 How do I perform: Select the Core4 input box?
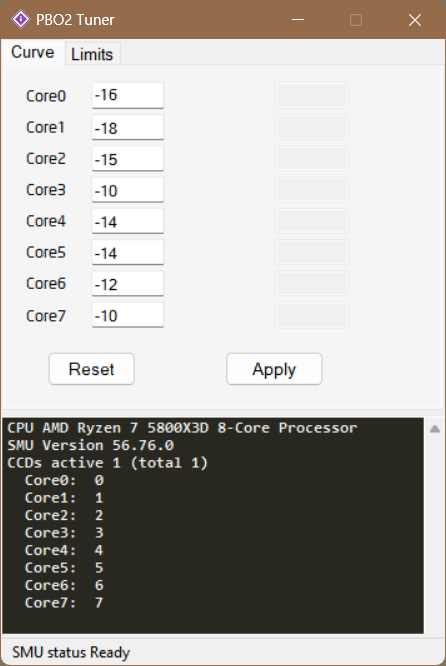pos(128,221)
